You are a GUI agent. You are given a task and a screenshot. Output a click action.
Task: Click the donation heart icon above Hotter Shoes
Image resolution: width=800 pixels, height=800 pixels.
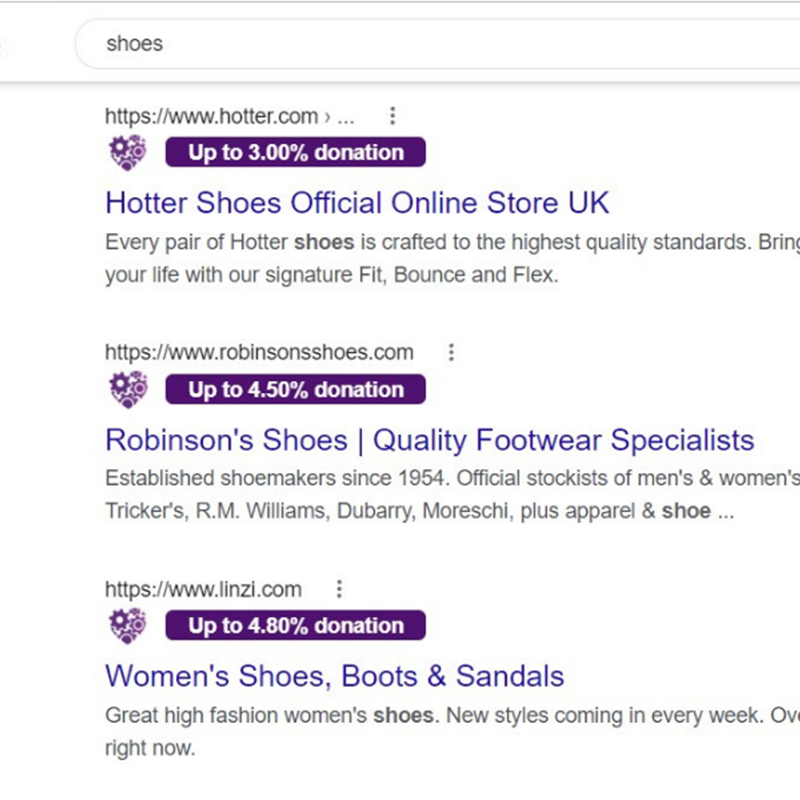tap(126, 152)
